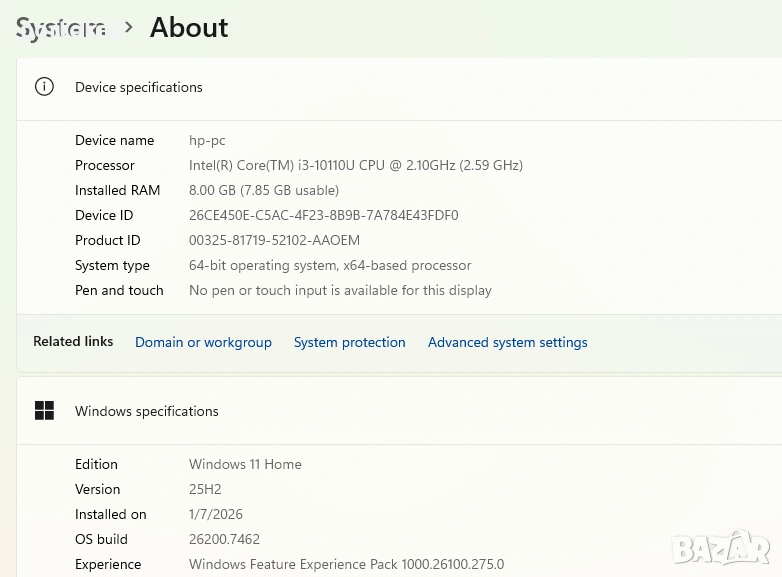
Task: Collapse the Device specifications section
Action: pos(400,88)
